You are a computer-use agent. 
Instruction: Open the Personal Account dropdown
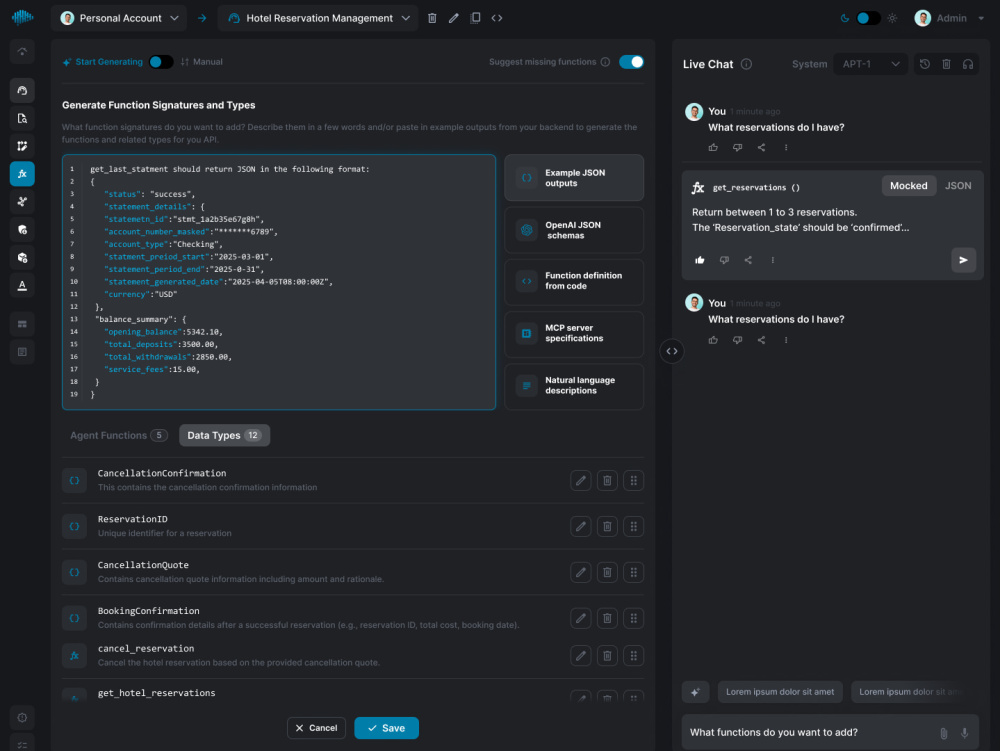119,18
